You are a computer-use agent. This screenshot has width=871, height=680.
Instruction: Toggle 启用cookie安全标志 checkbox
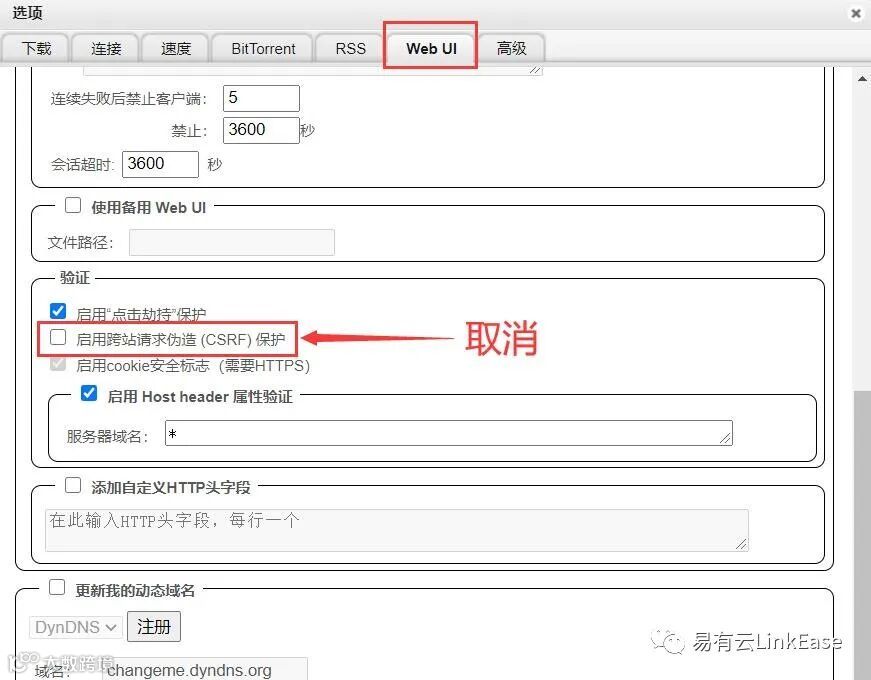pos(58,364)
